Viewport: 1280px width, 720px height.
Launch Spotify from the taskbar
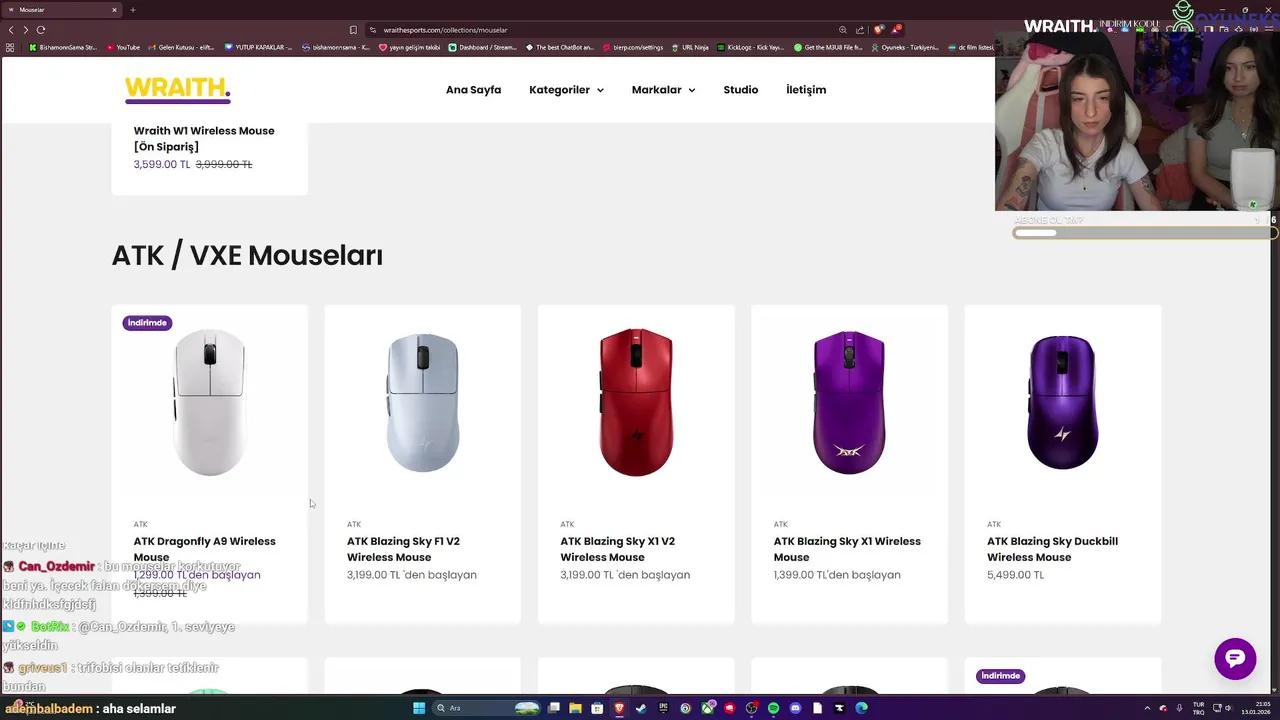pyautogui.click(x=773, y=708)
